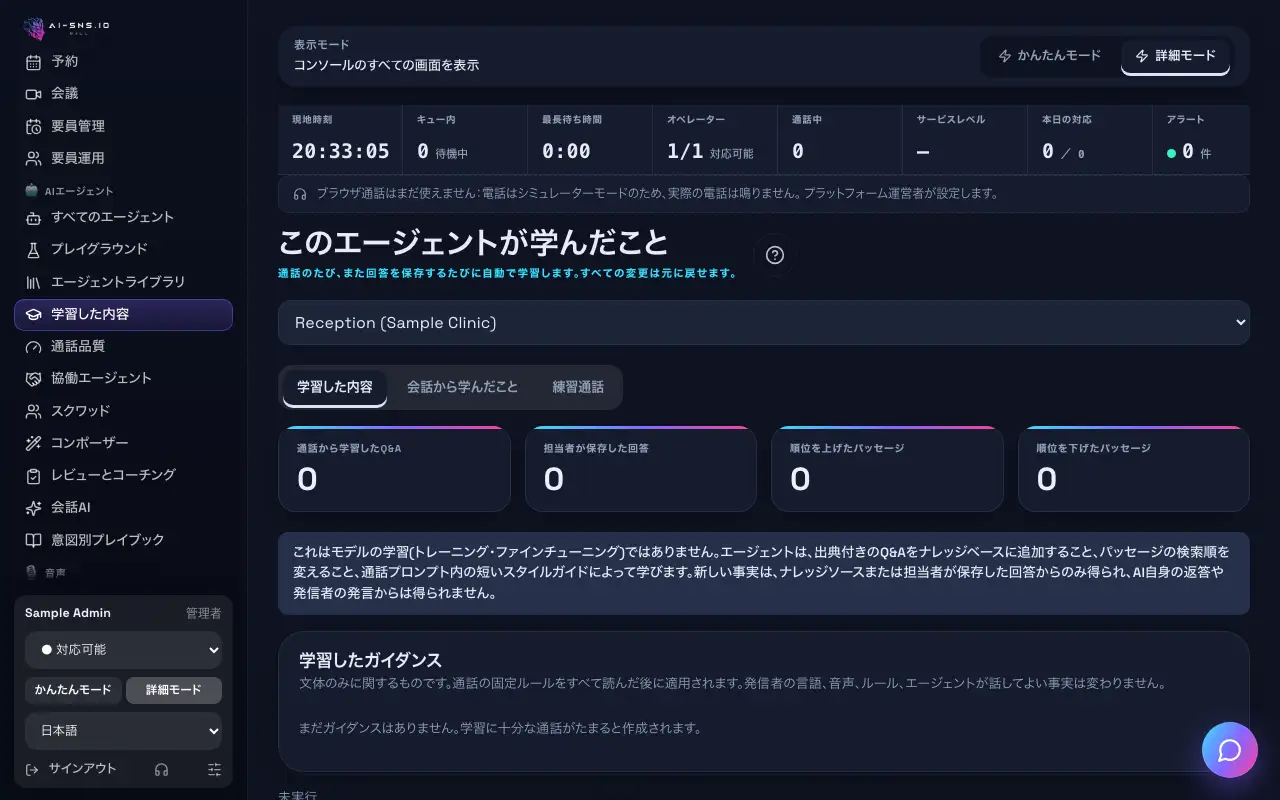This screenshot has height=800, width=1280.
Task: Switch to the 練習通話 tab
Action: 578,387
